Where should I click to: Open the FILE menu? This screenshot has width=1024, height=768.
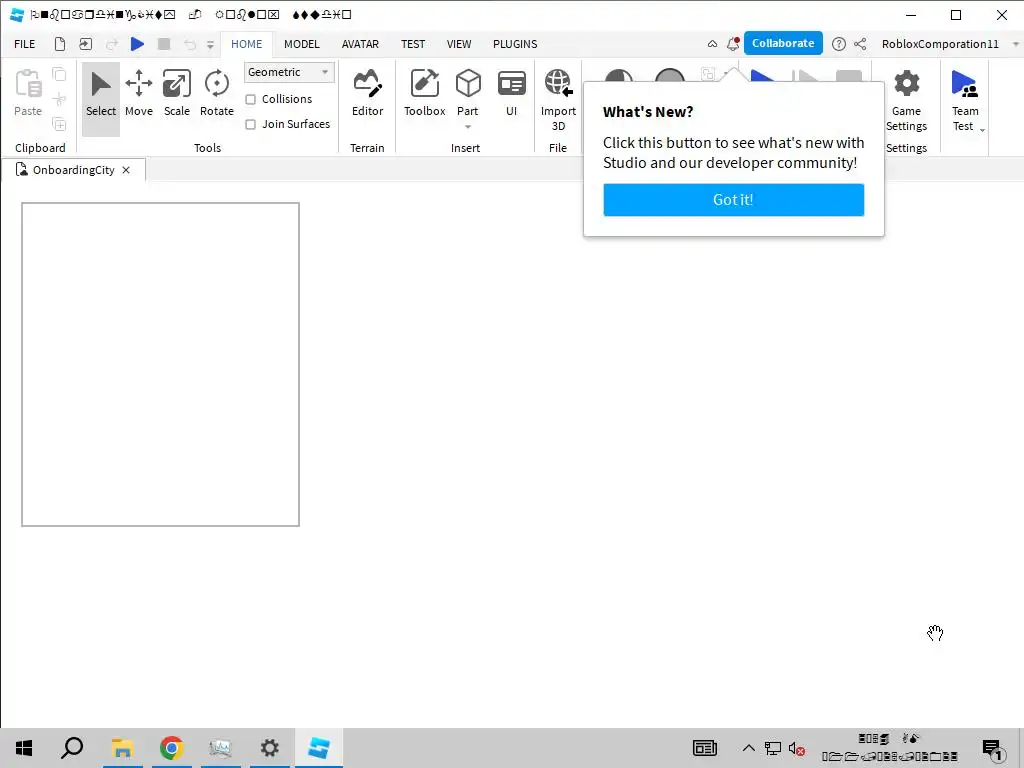[25, 44]
